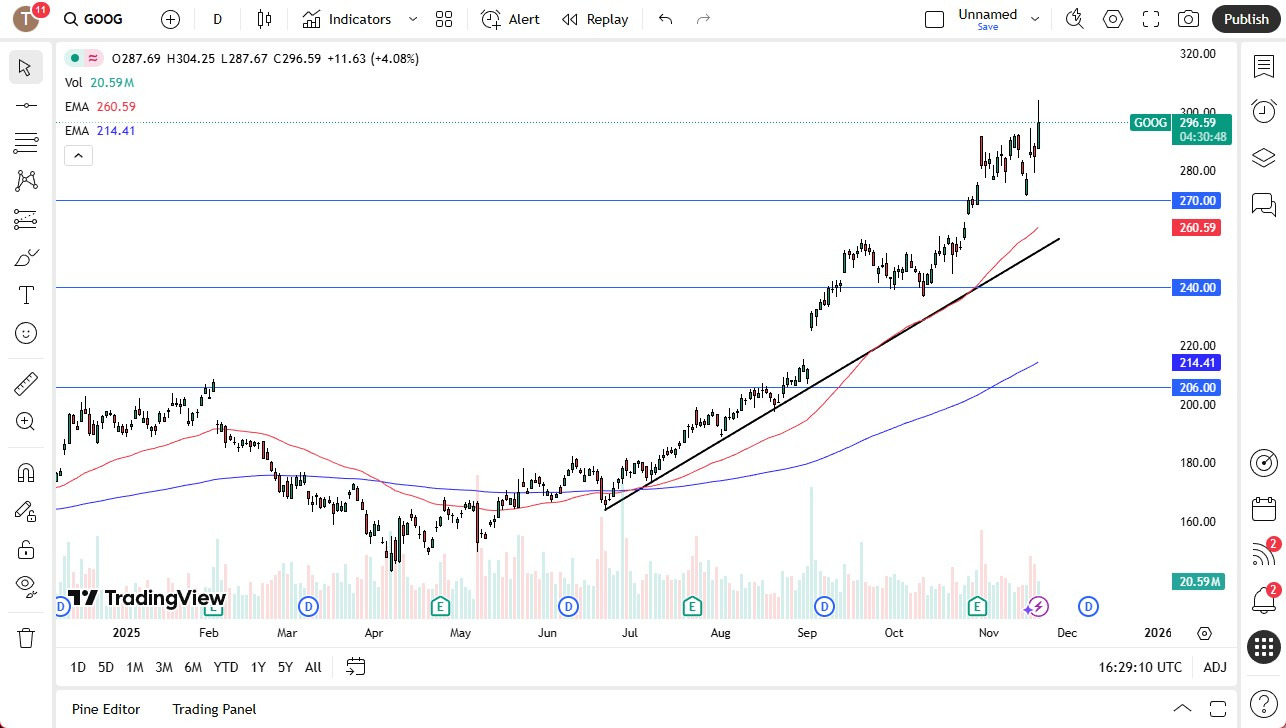Collapse the indicators legend caret
The image size is (1286, 728).
click(x=78, y=155)
